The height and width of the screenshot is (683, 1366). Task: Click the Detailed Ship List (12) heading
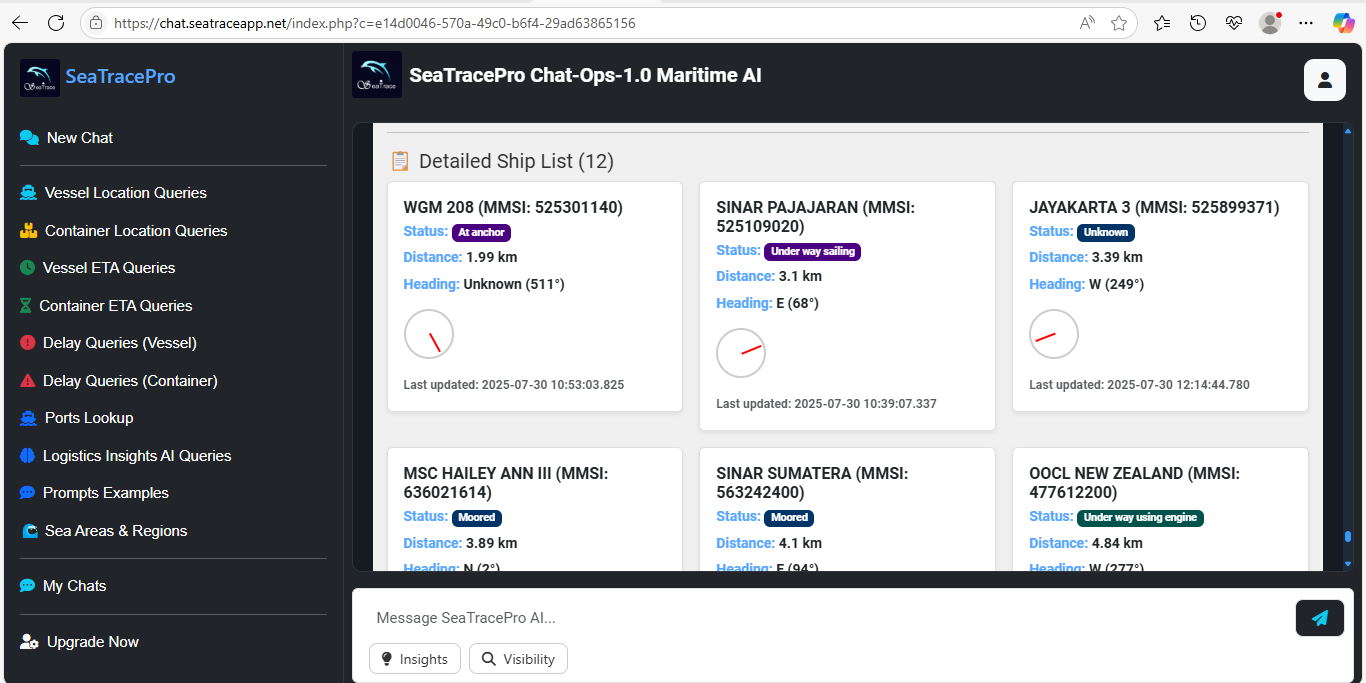click(516, 161)
